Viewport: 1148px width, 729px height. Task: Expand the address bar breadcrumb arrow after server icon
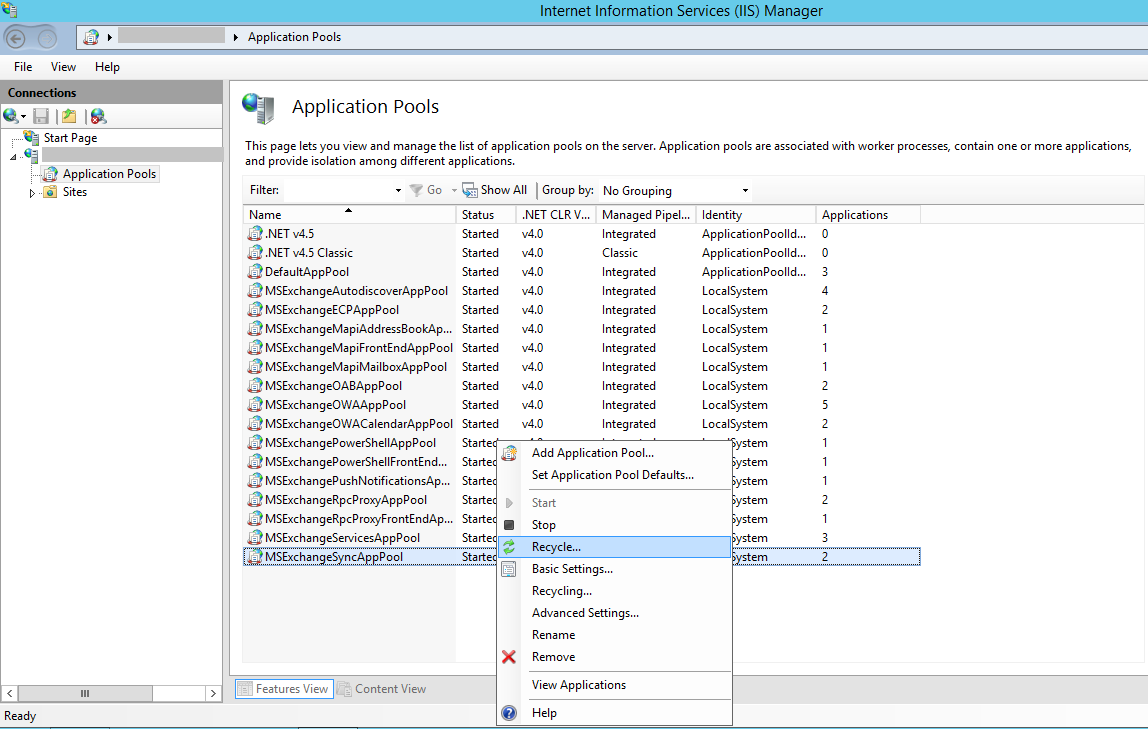point(110,37)
